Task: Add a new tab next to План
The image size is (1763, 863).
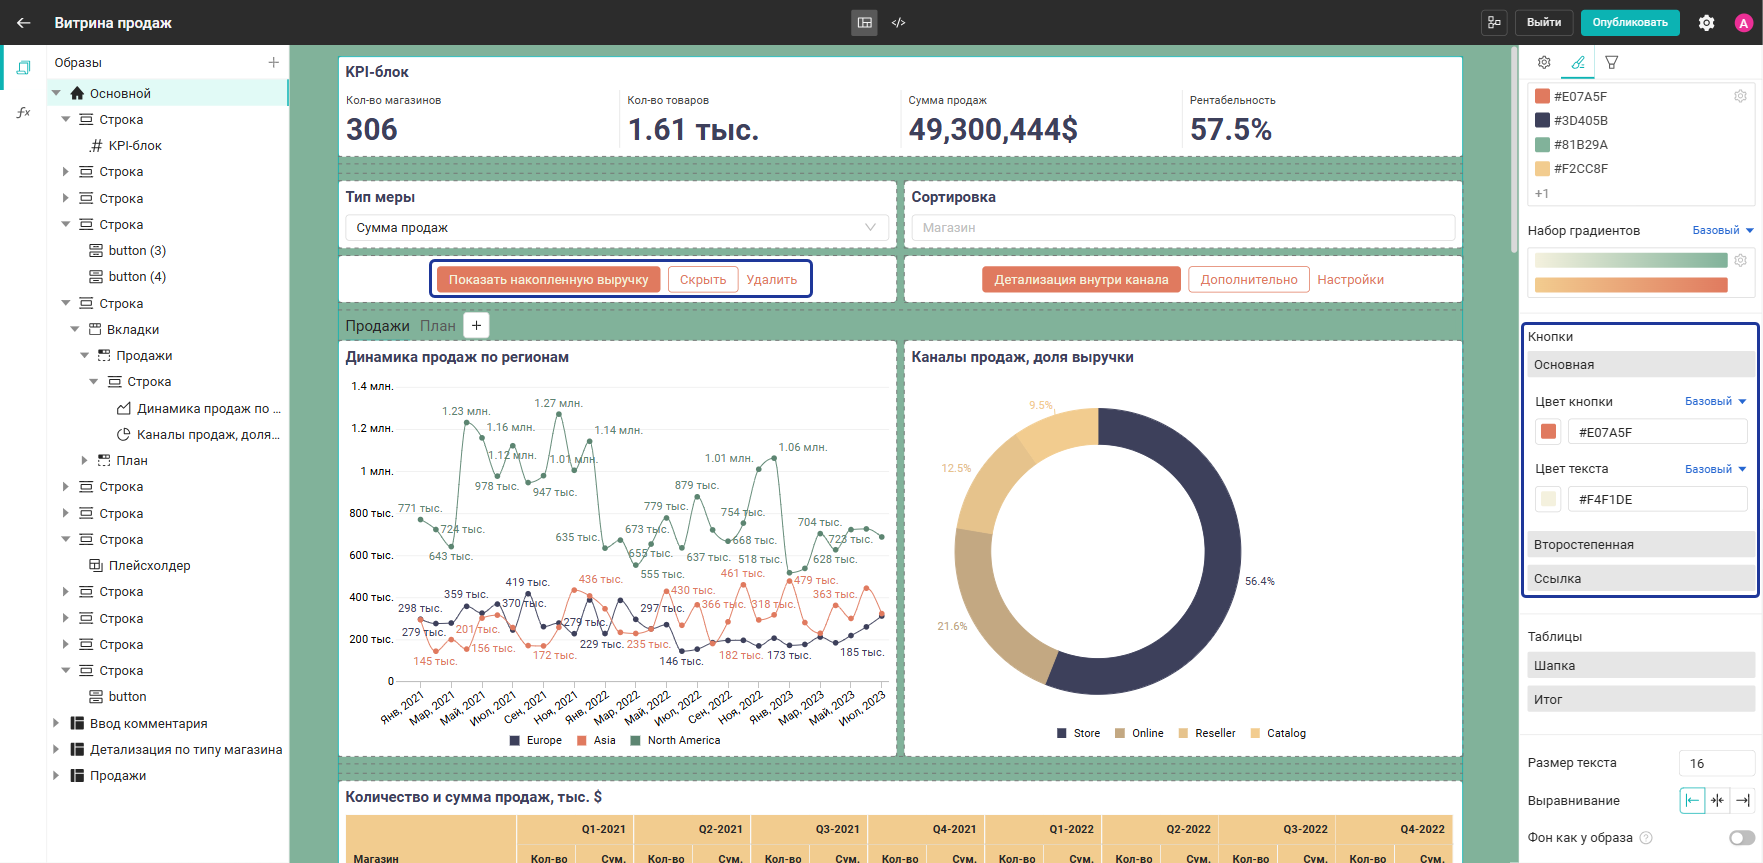Action: click(477, 325)
